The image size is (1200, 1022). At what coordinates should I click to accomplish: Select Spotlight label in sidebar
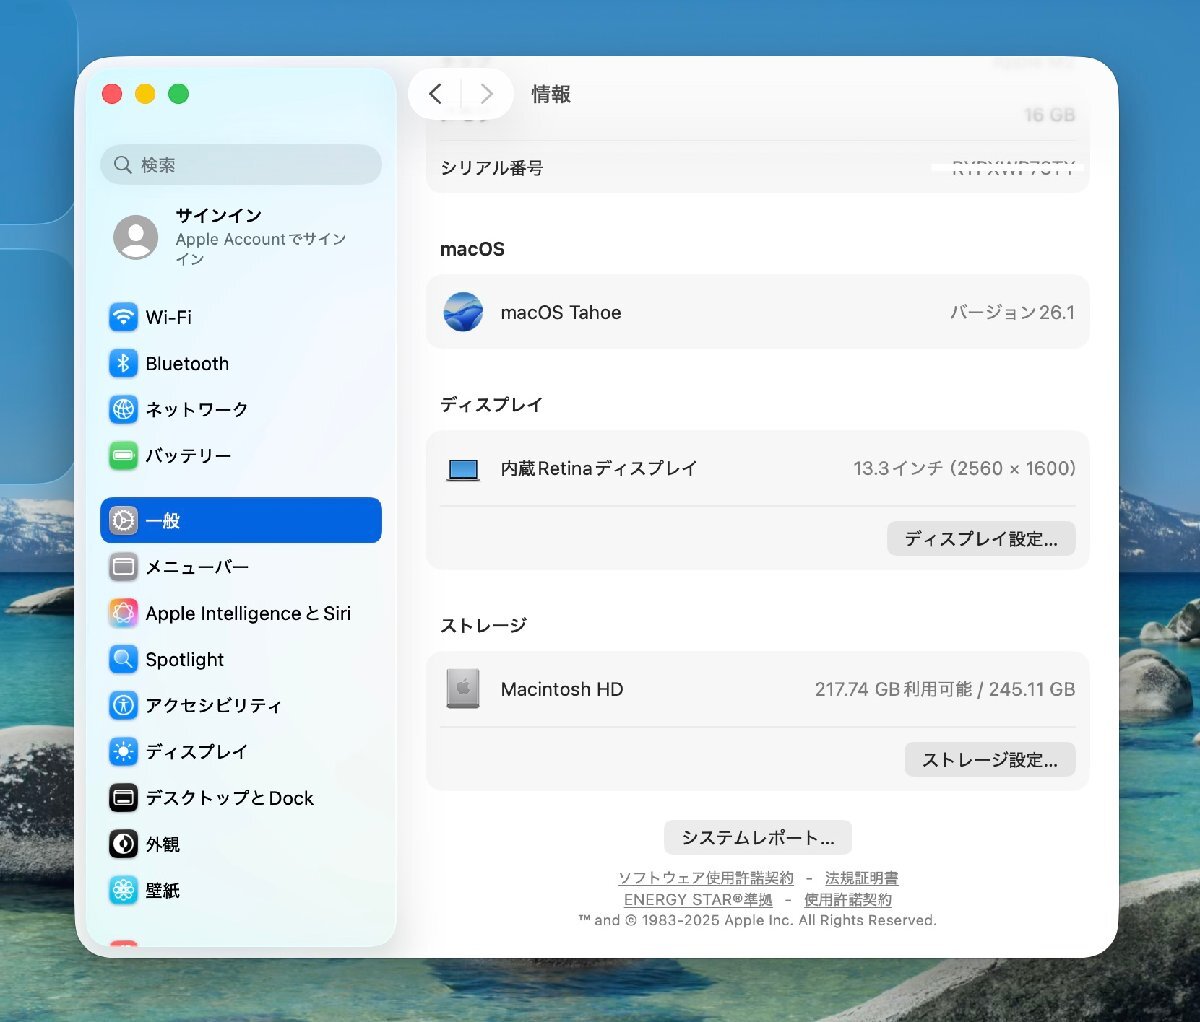click(185, 660)
